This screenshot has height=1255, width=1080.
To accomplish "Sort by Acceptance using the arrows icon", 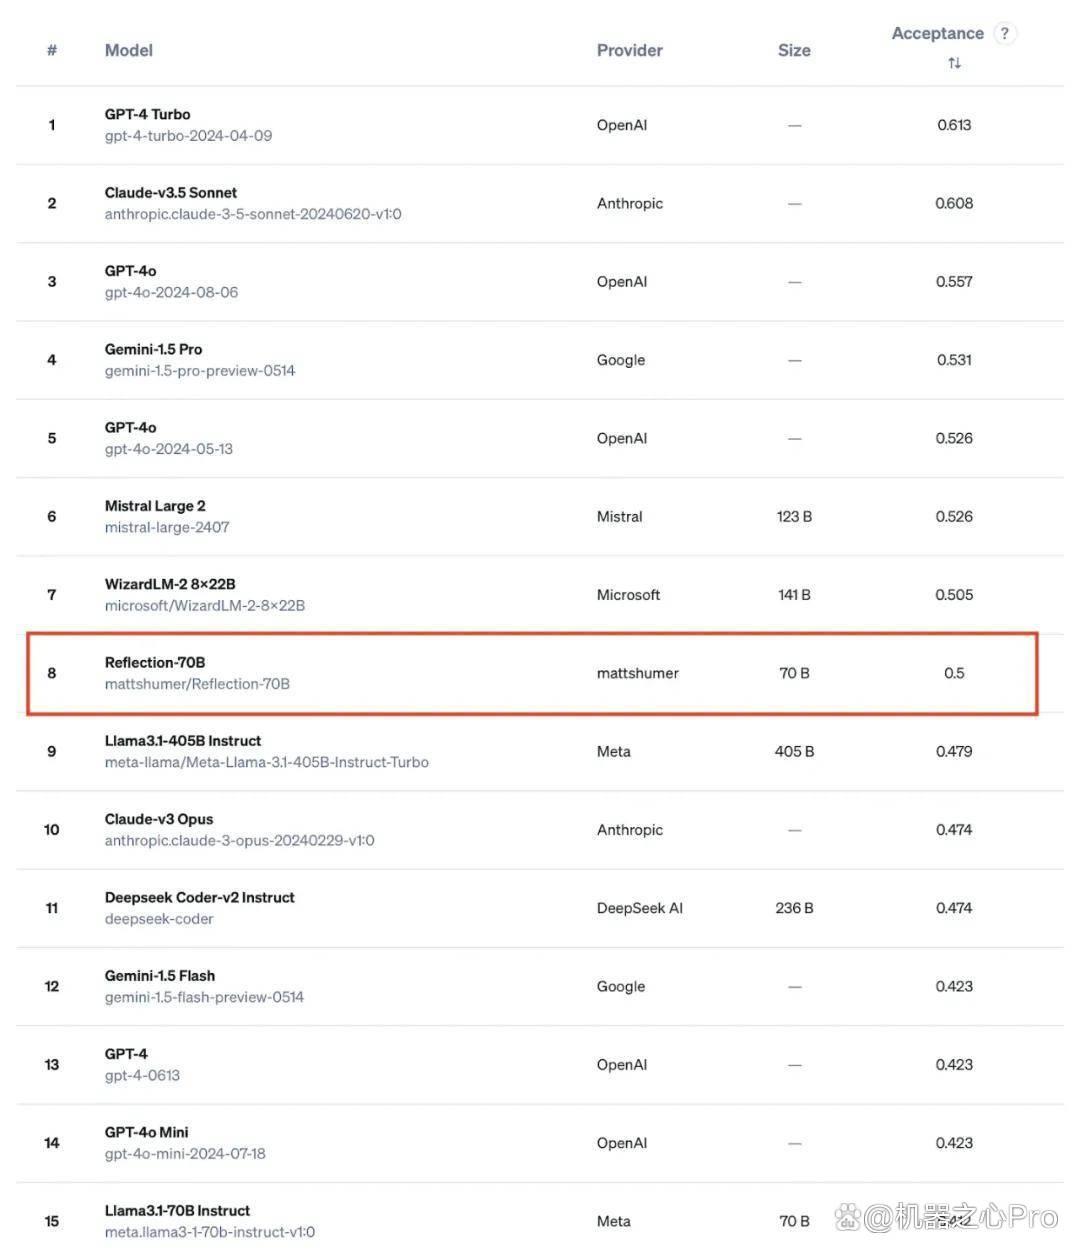I will tap(954, 63).
